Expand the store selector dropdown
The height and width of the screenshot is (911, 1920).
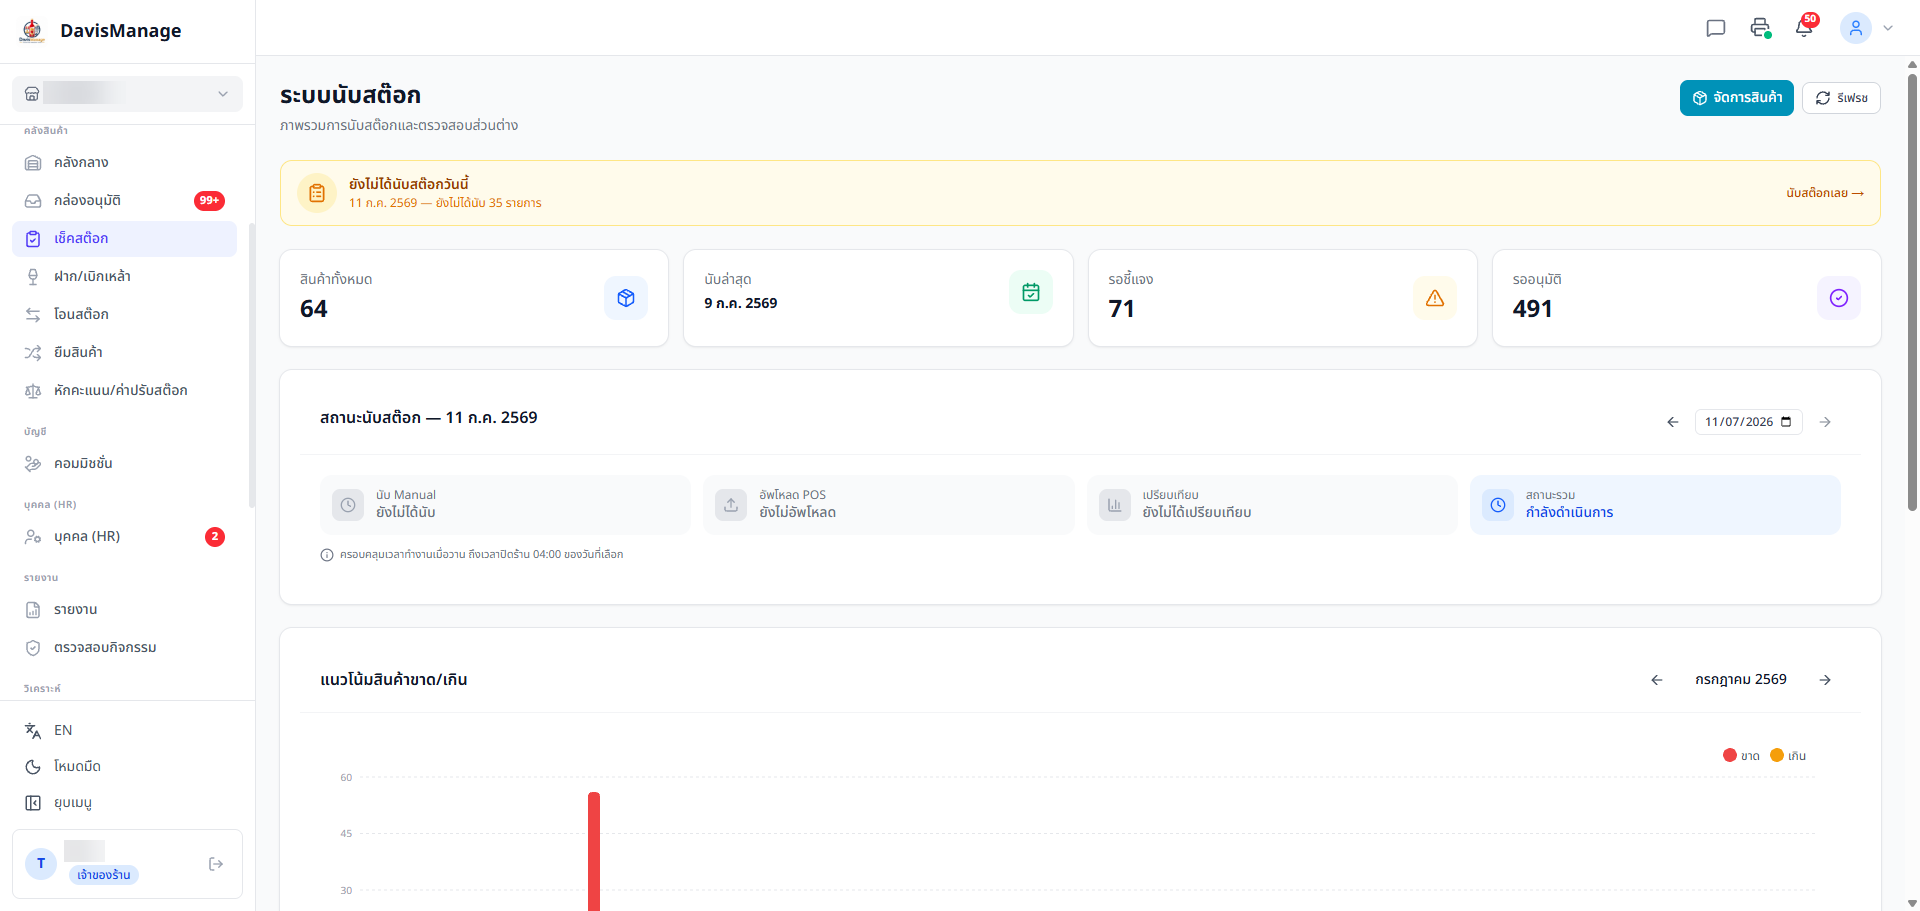[127, 94]
